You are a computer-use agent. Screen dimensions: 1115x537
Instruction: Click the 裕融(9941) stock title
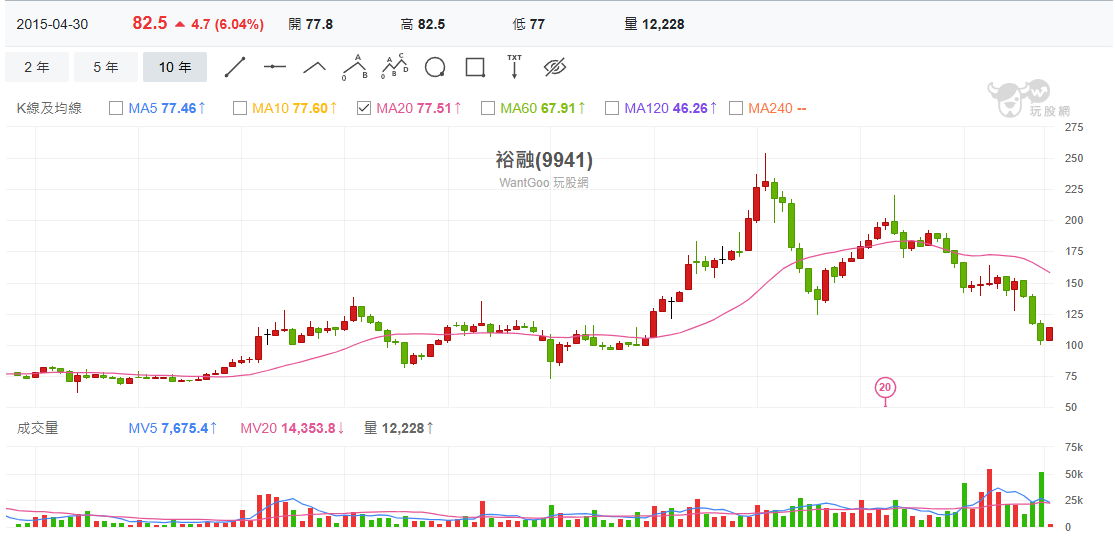pos(544,160)
